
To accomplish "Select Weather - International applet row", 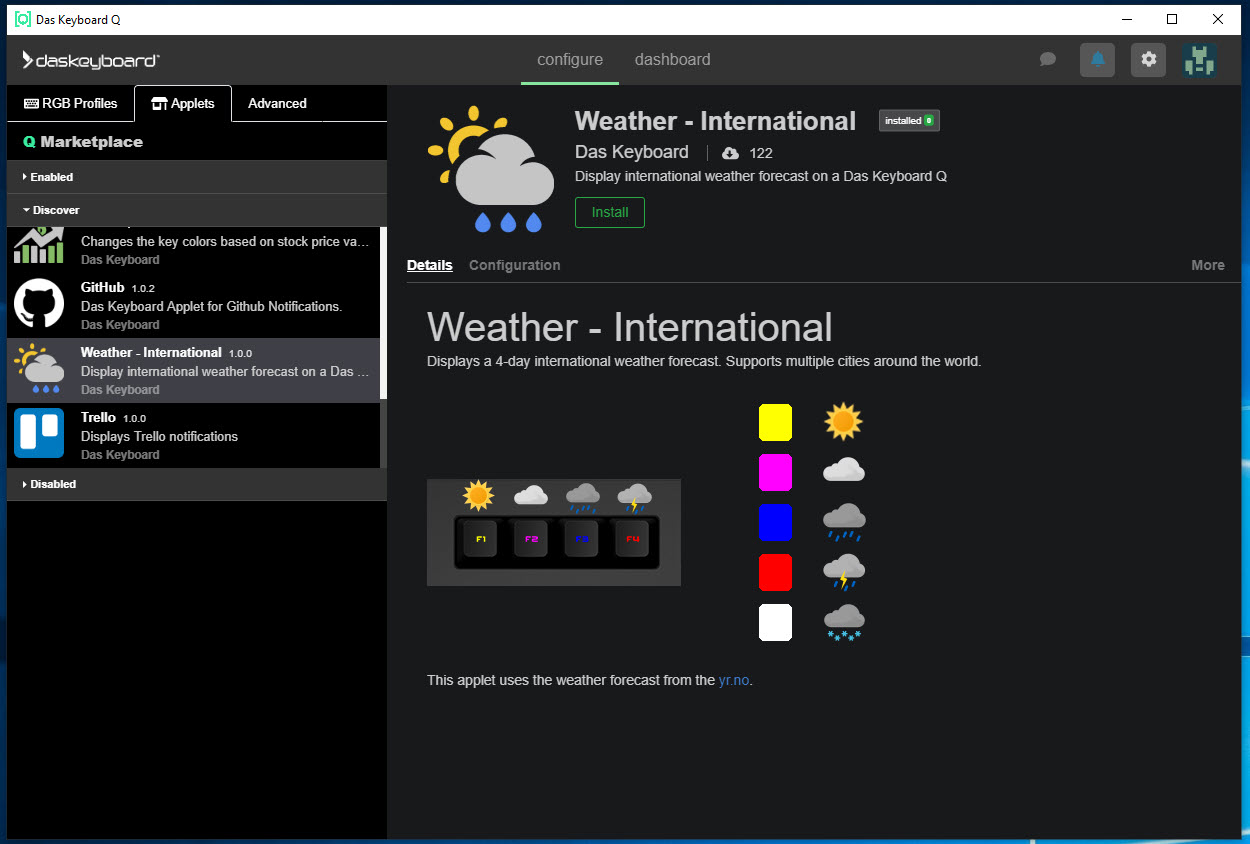I will click(x=193, y=370).
